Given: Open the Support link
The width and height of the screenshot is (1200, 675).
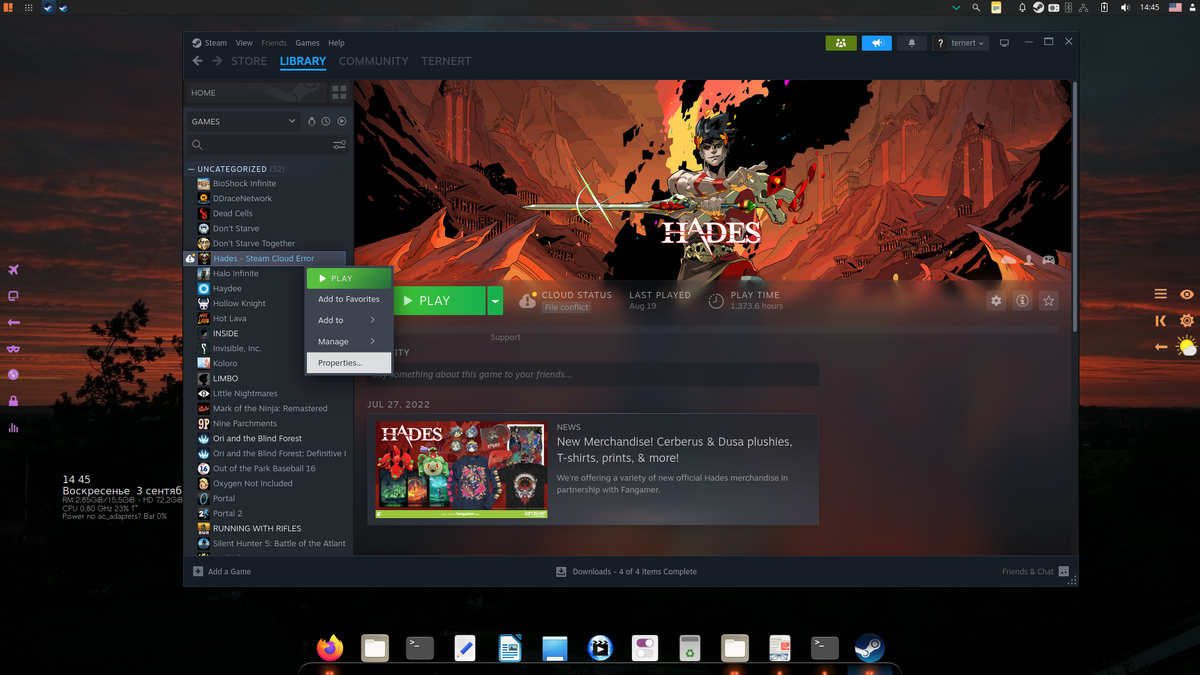Looking at the screenshot, I should (x=505, y=337).
